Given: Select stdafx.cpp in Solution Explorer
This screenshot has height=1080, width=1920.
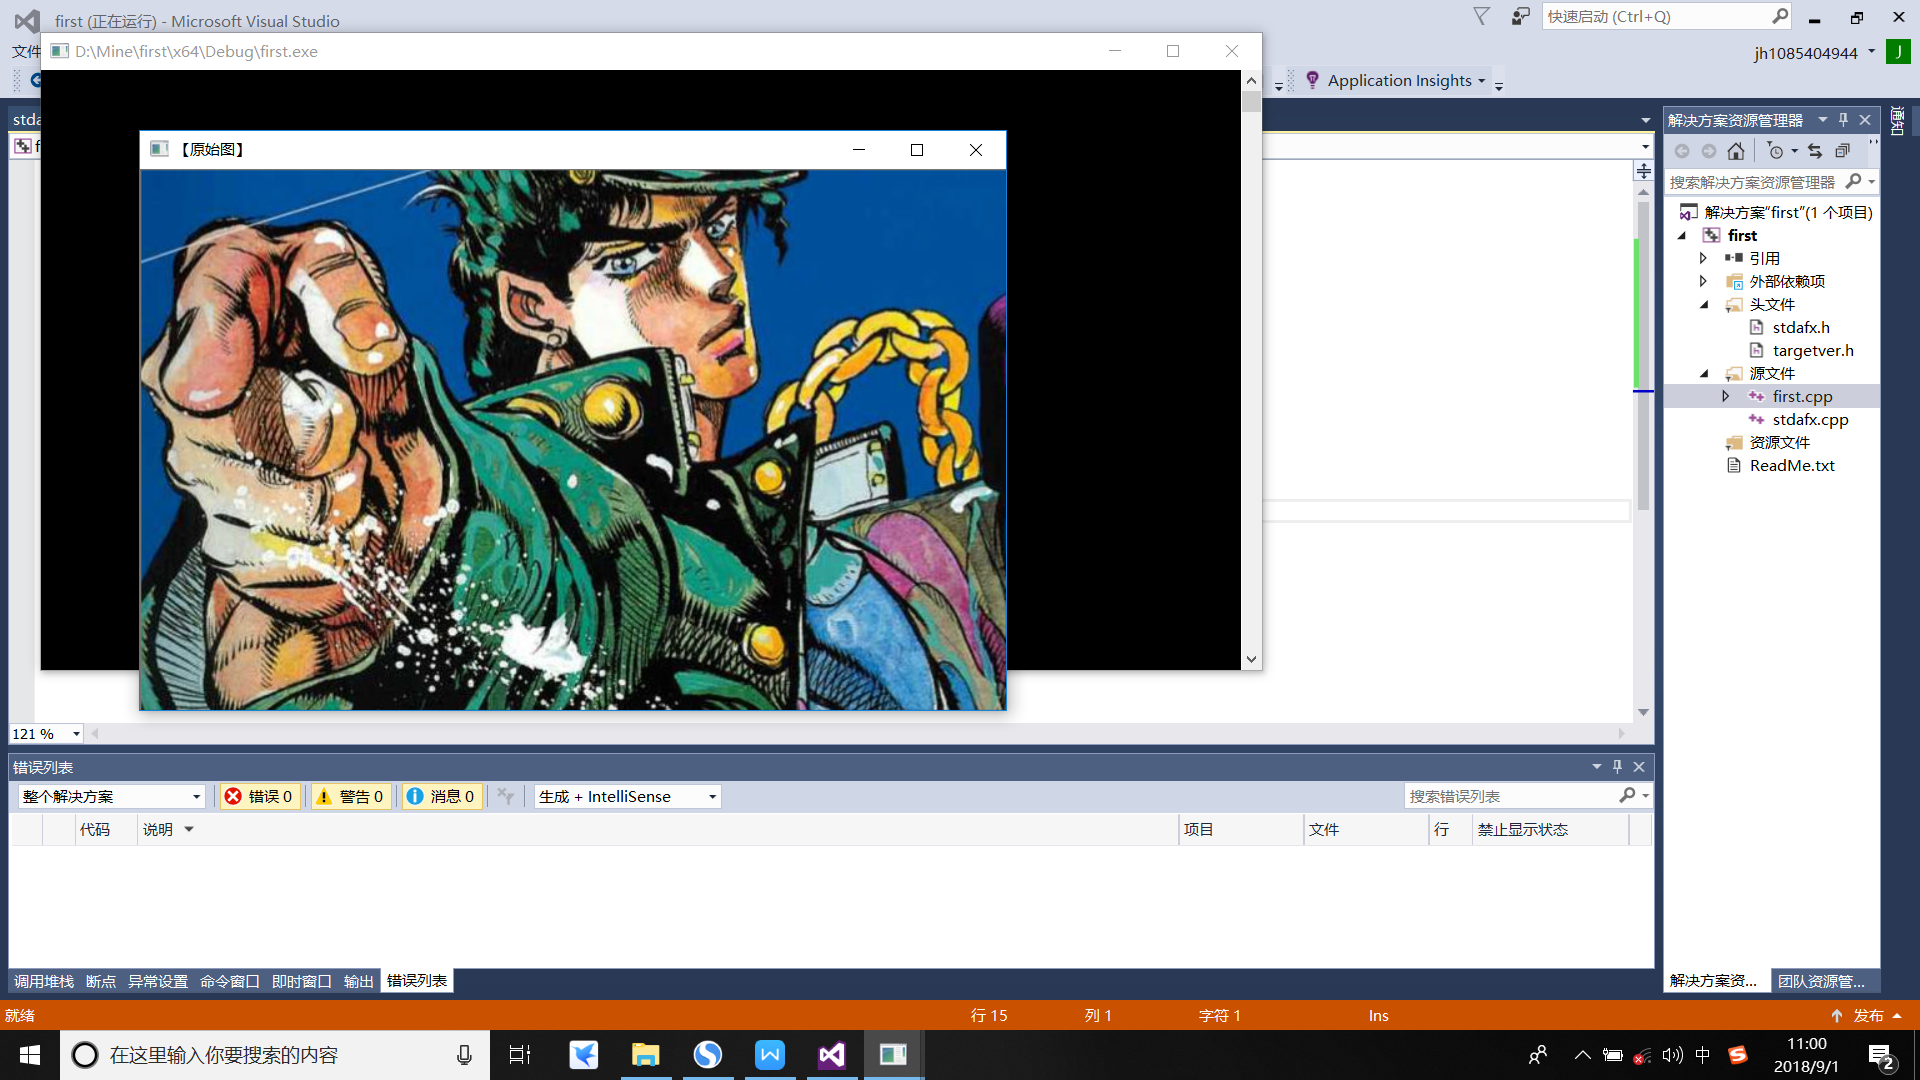Looking at the screenshot, I should pos(1810,419).
